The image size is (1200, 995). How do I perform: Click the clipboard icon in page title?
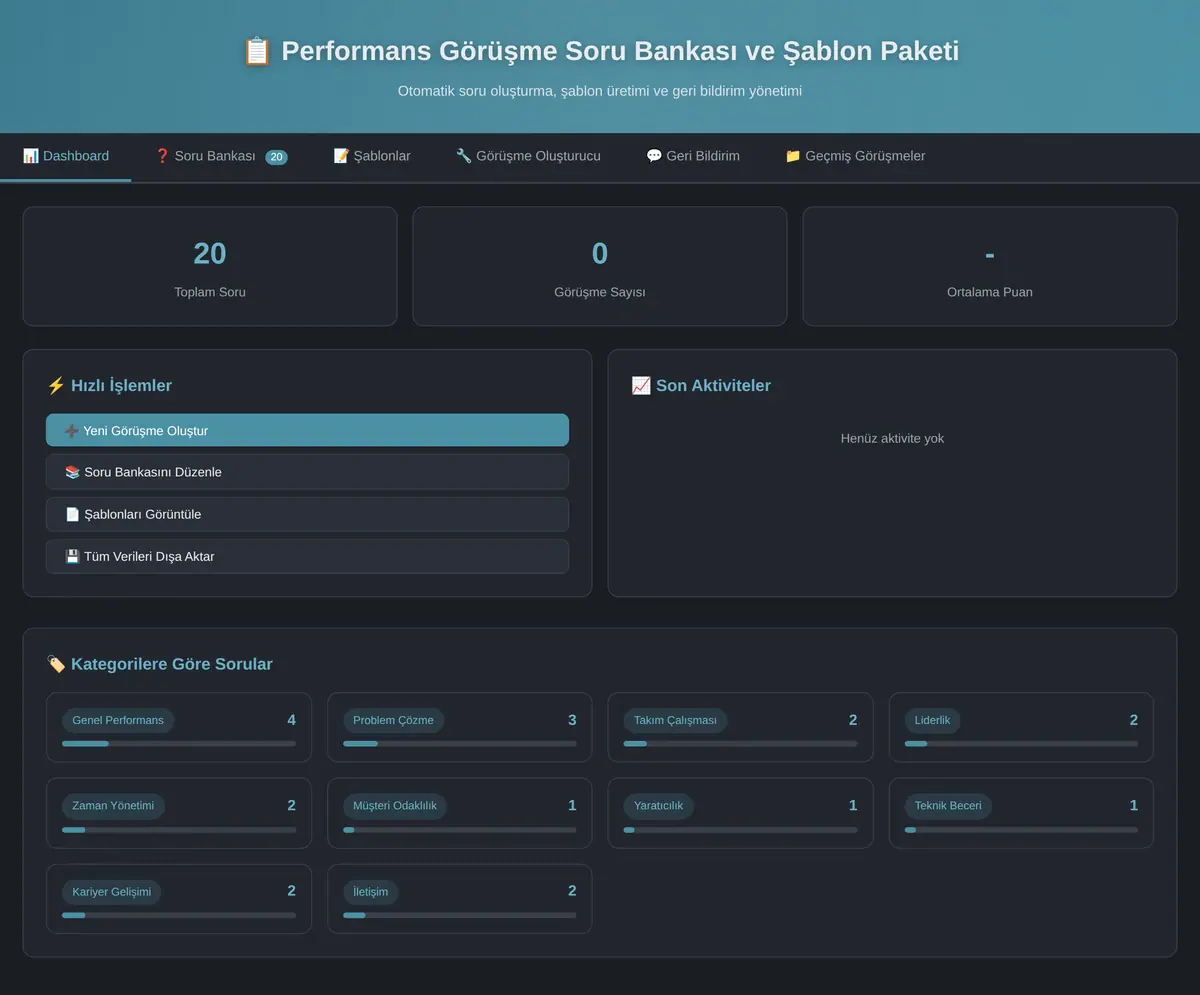(257, 51)
